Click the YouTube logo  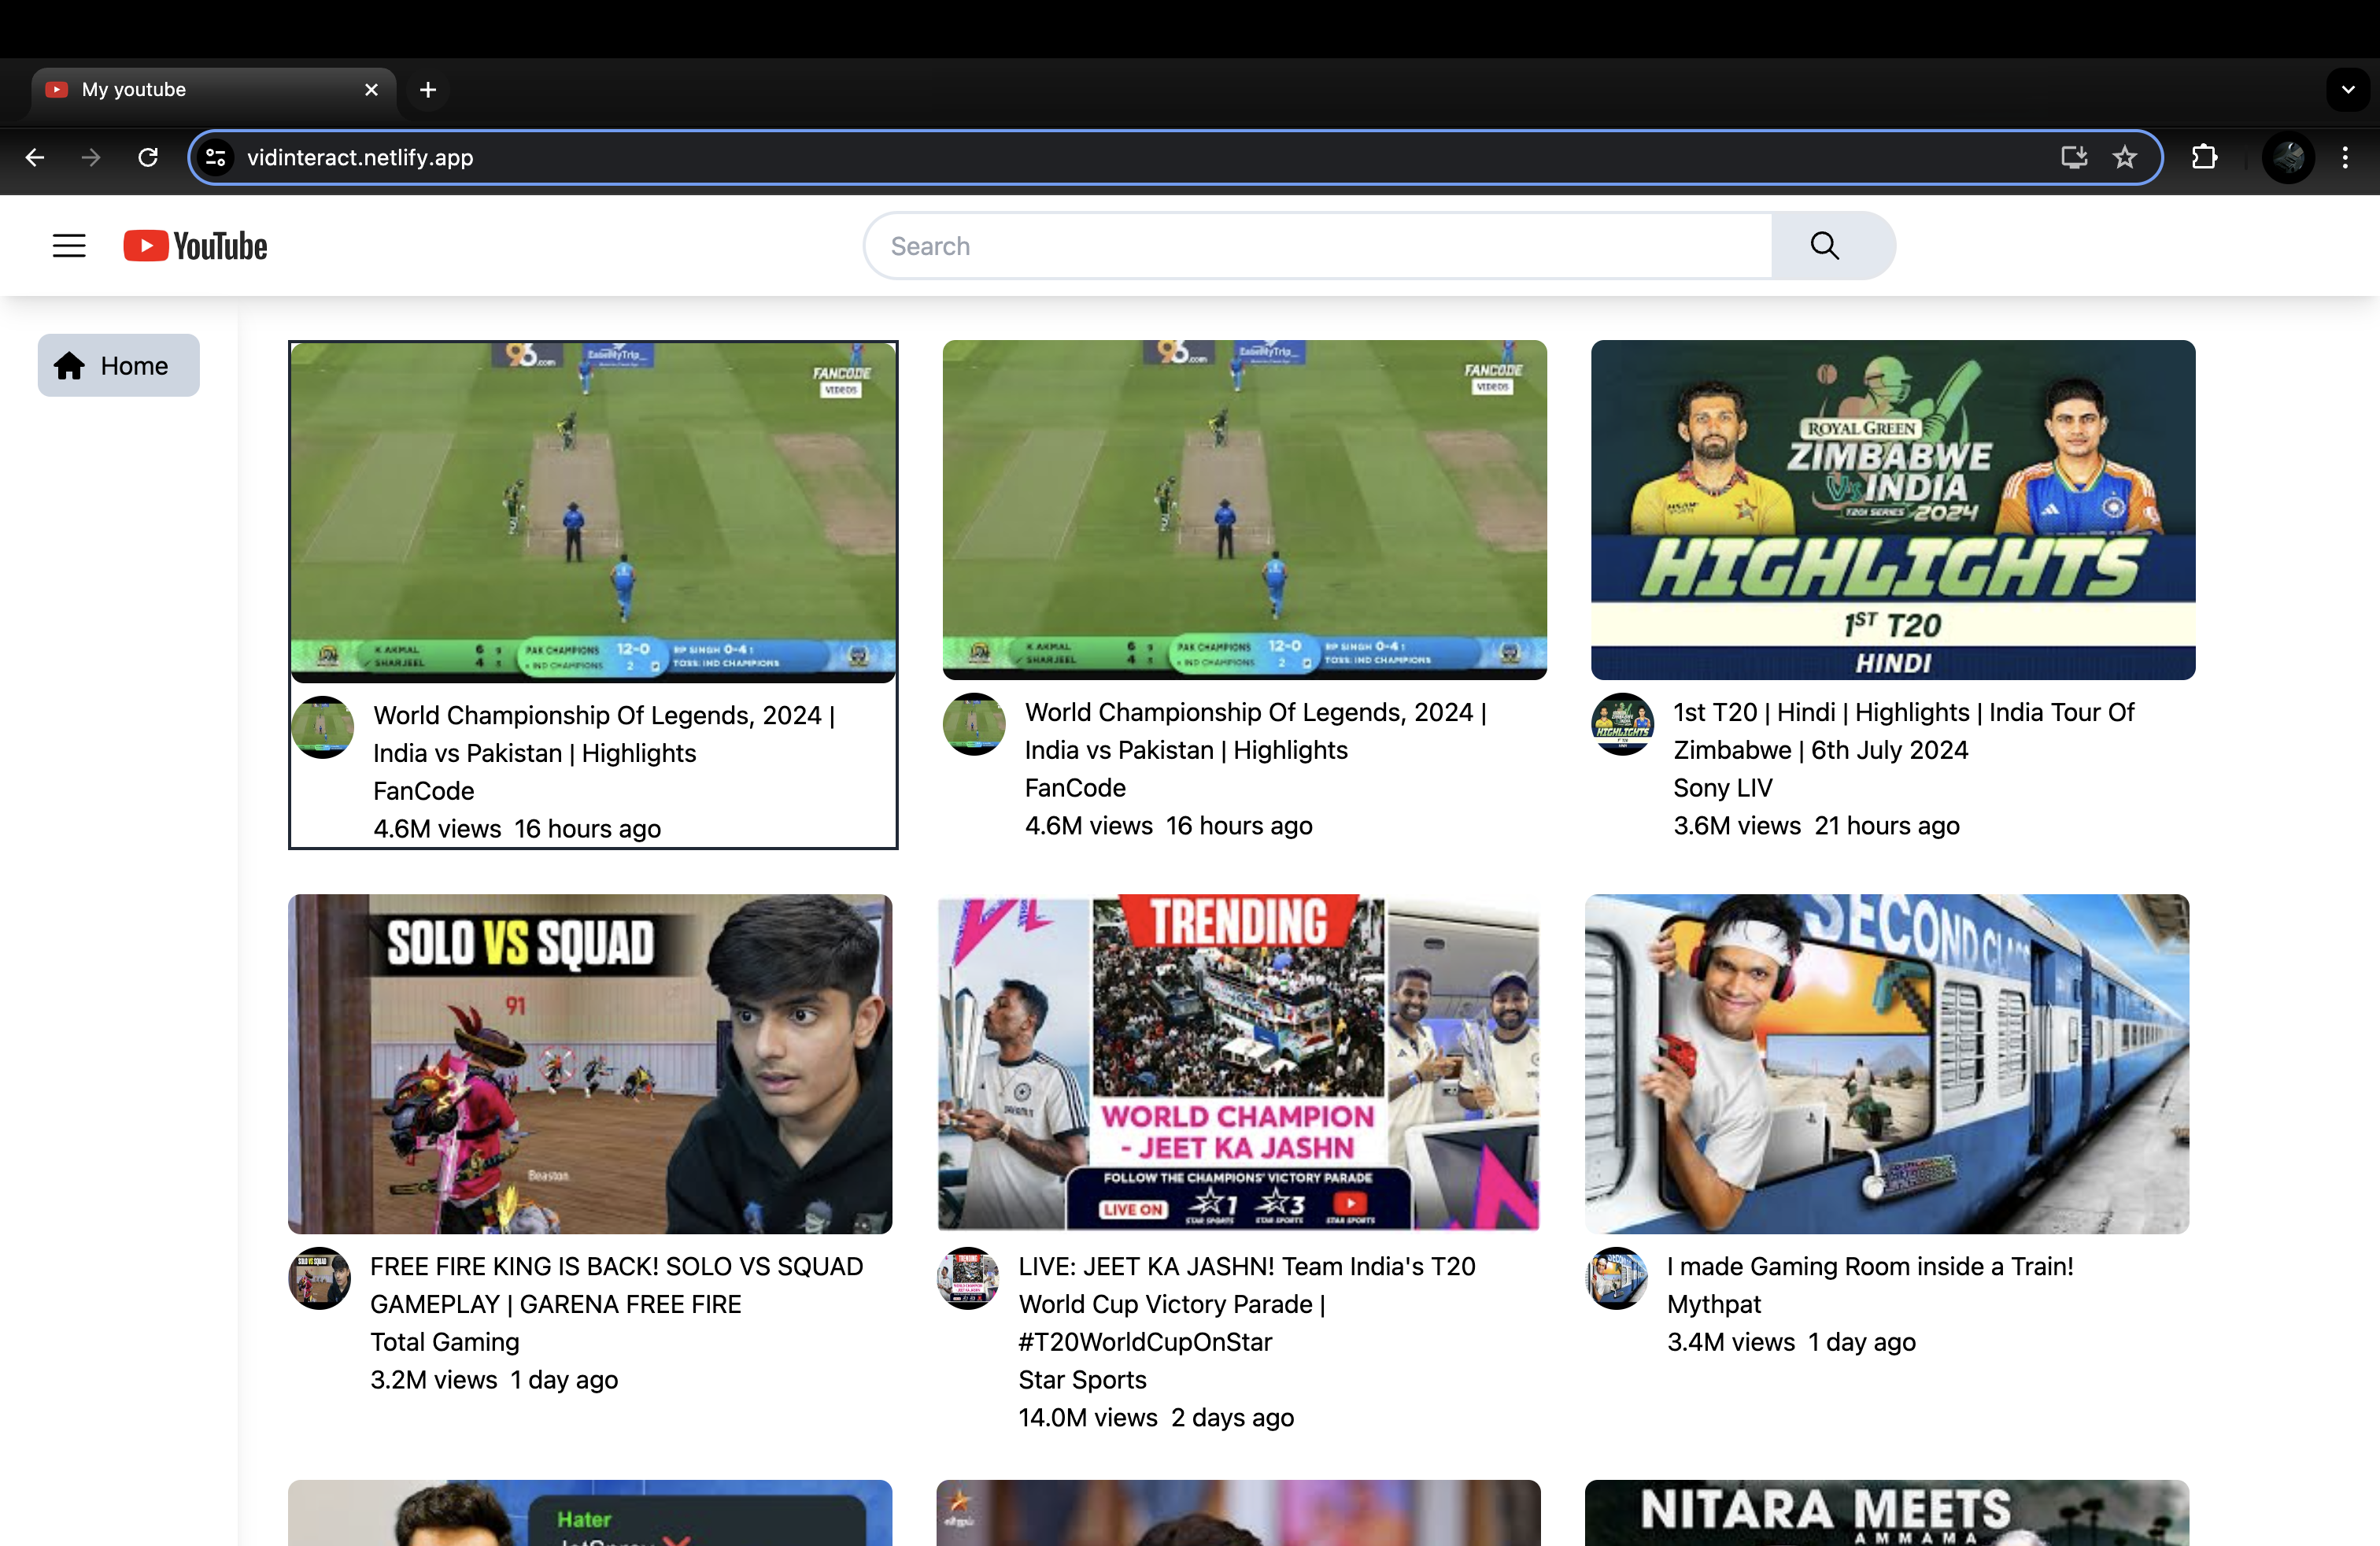coord(195,246)
